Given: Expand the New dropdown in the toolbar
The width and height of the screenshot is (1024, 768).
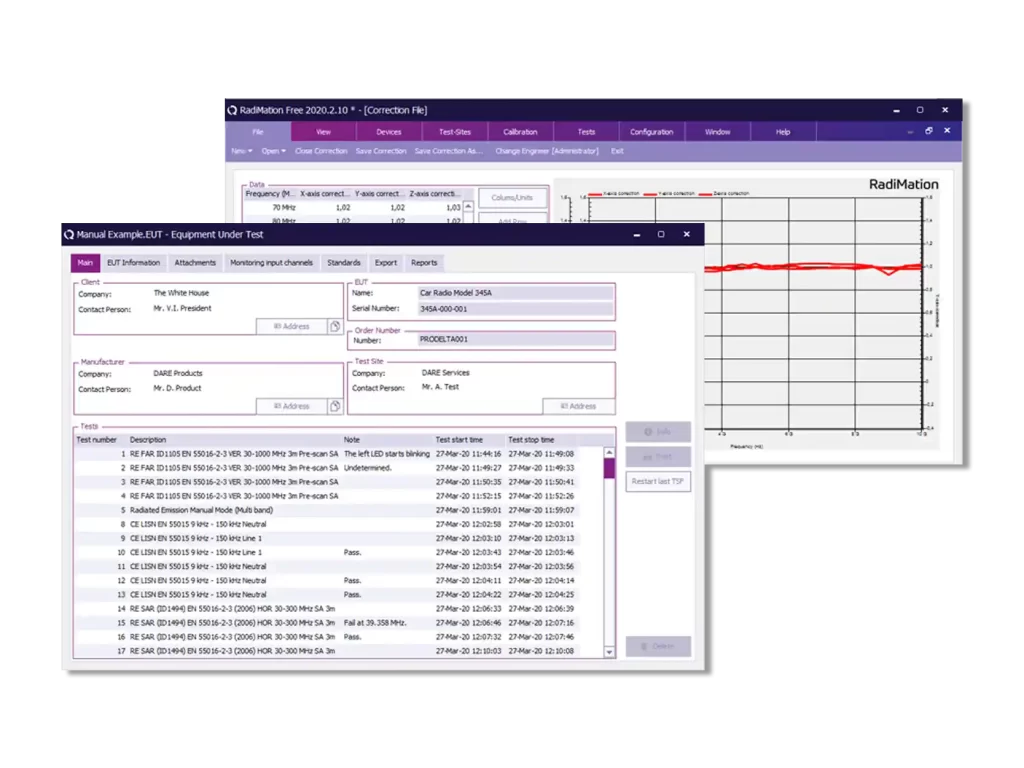Looking at the screenshot, I should [x=242, y=151].
